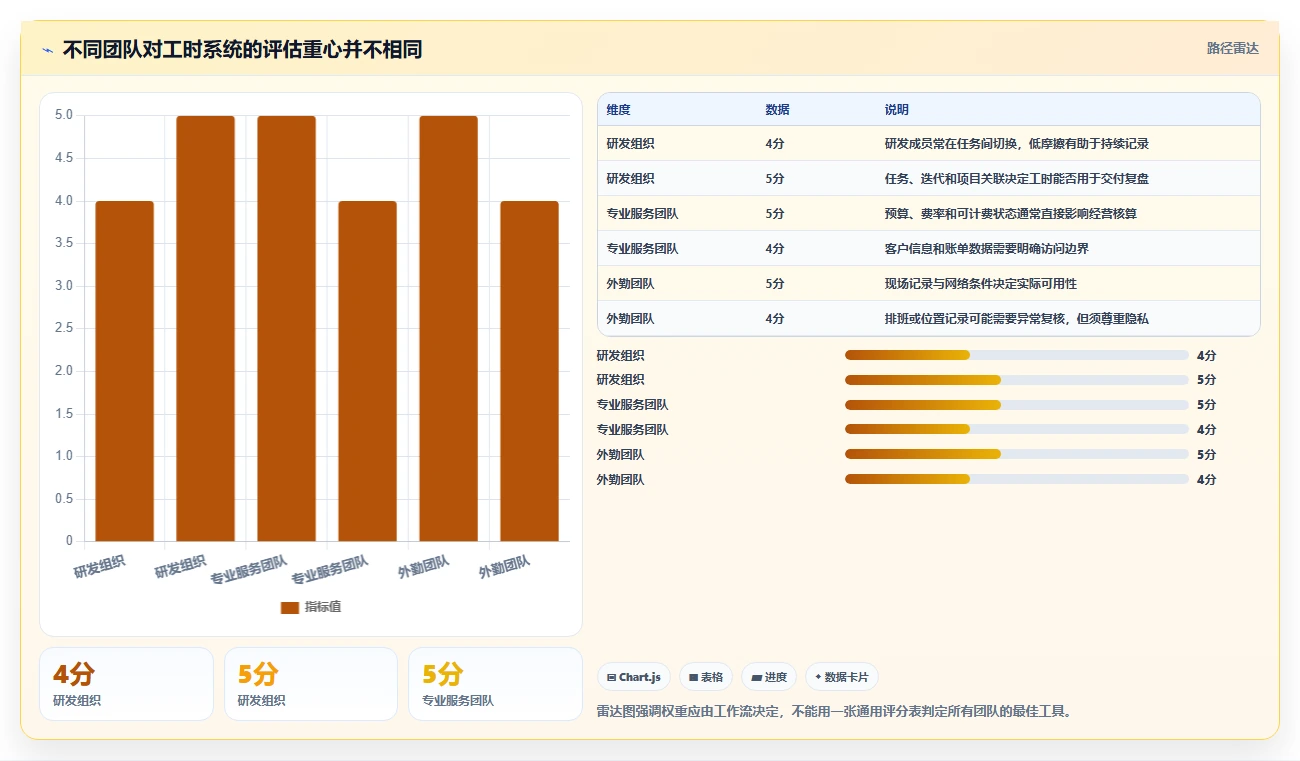Click the 研发组织 bar with value 5
This screenshot has height=761, width=1300.
click(x=205, y=329)
